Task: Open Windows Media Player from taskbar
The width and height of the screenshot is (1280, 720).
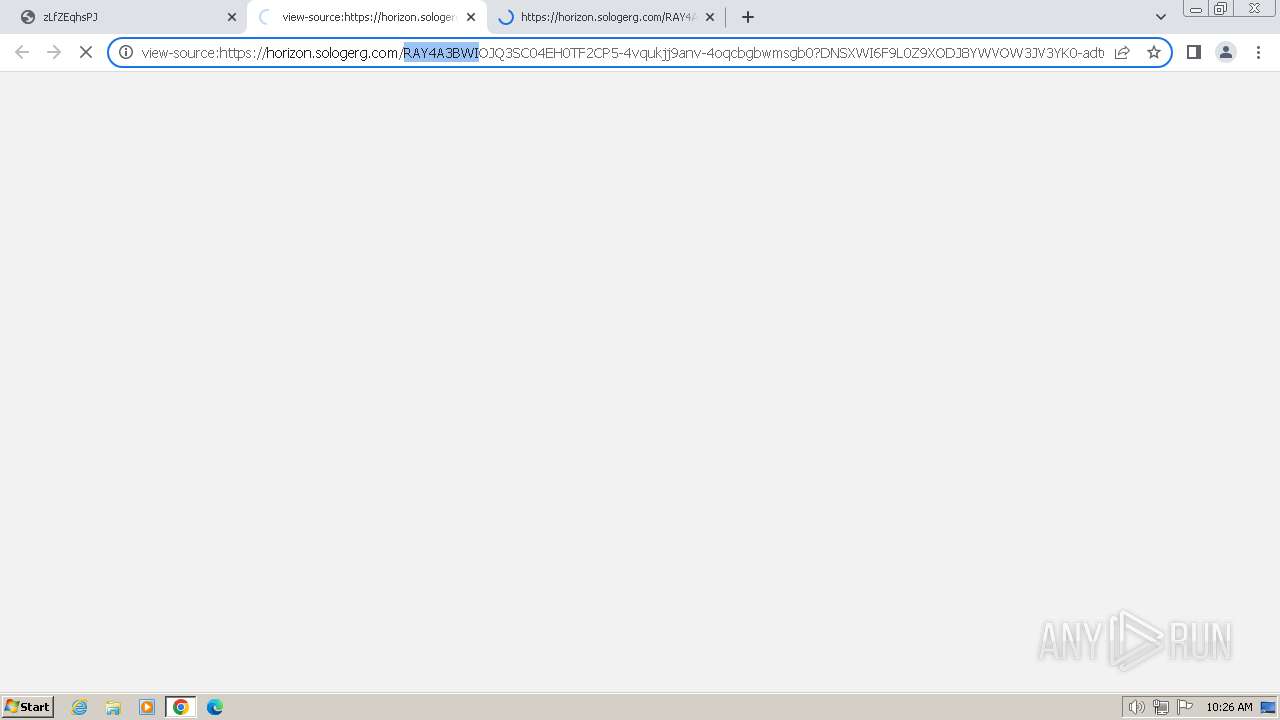Action: pos(147,707)
